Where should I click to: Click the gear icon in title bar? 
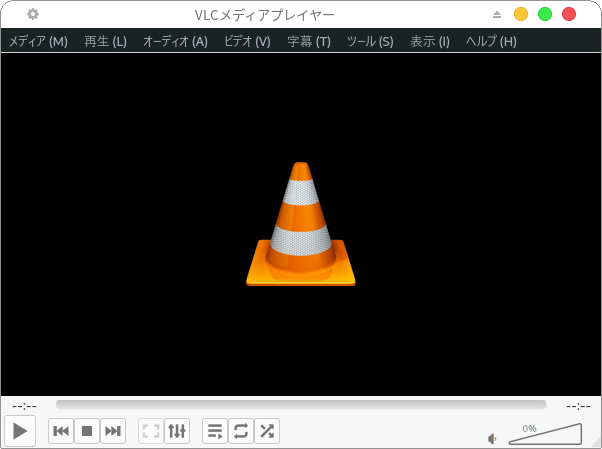[x=33, y=14]
